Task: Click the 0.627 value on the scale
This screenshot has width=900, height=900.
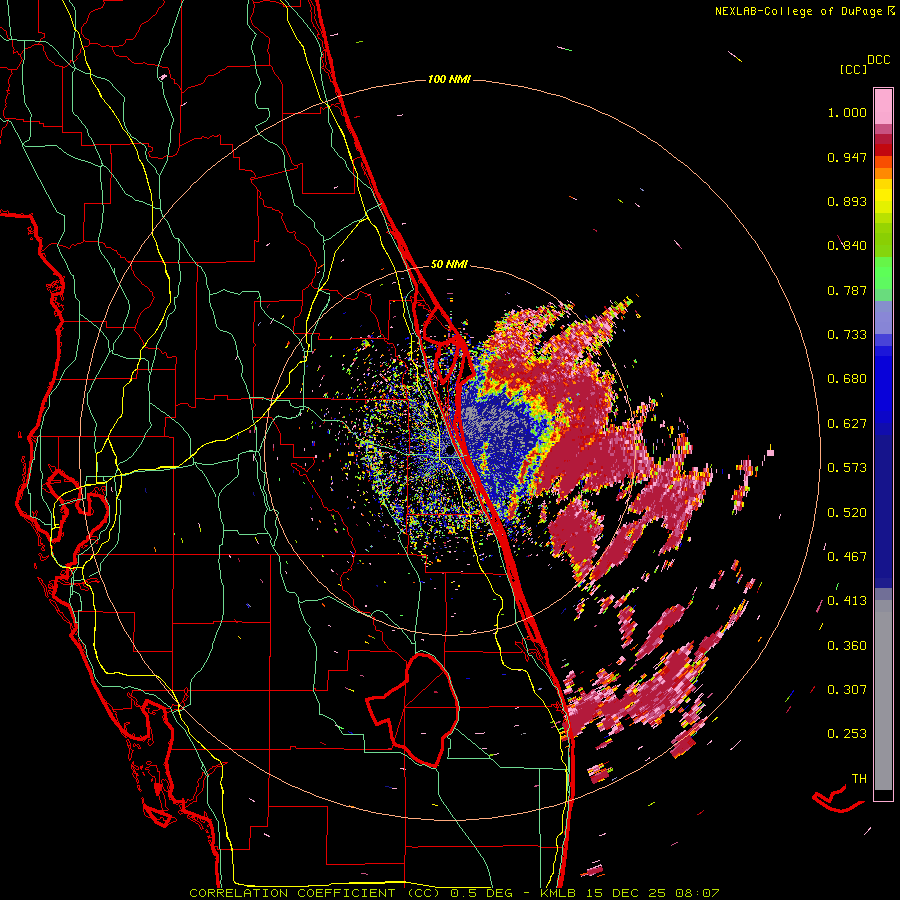Action: [847, 424]
